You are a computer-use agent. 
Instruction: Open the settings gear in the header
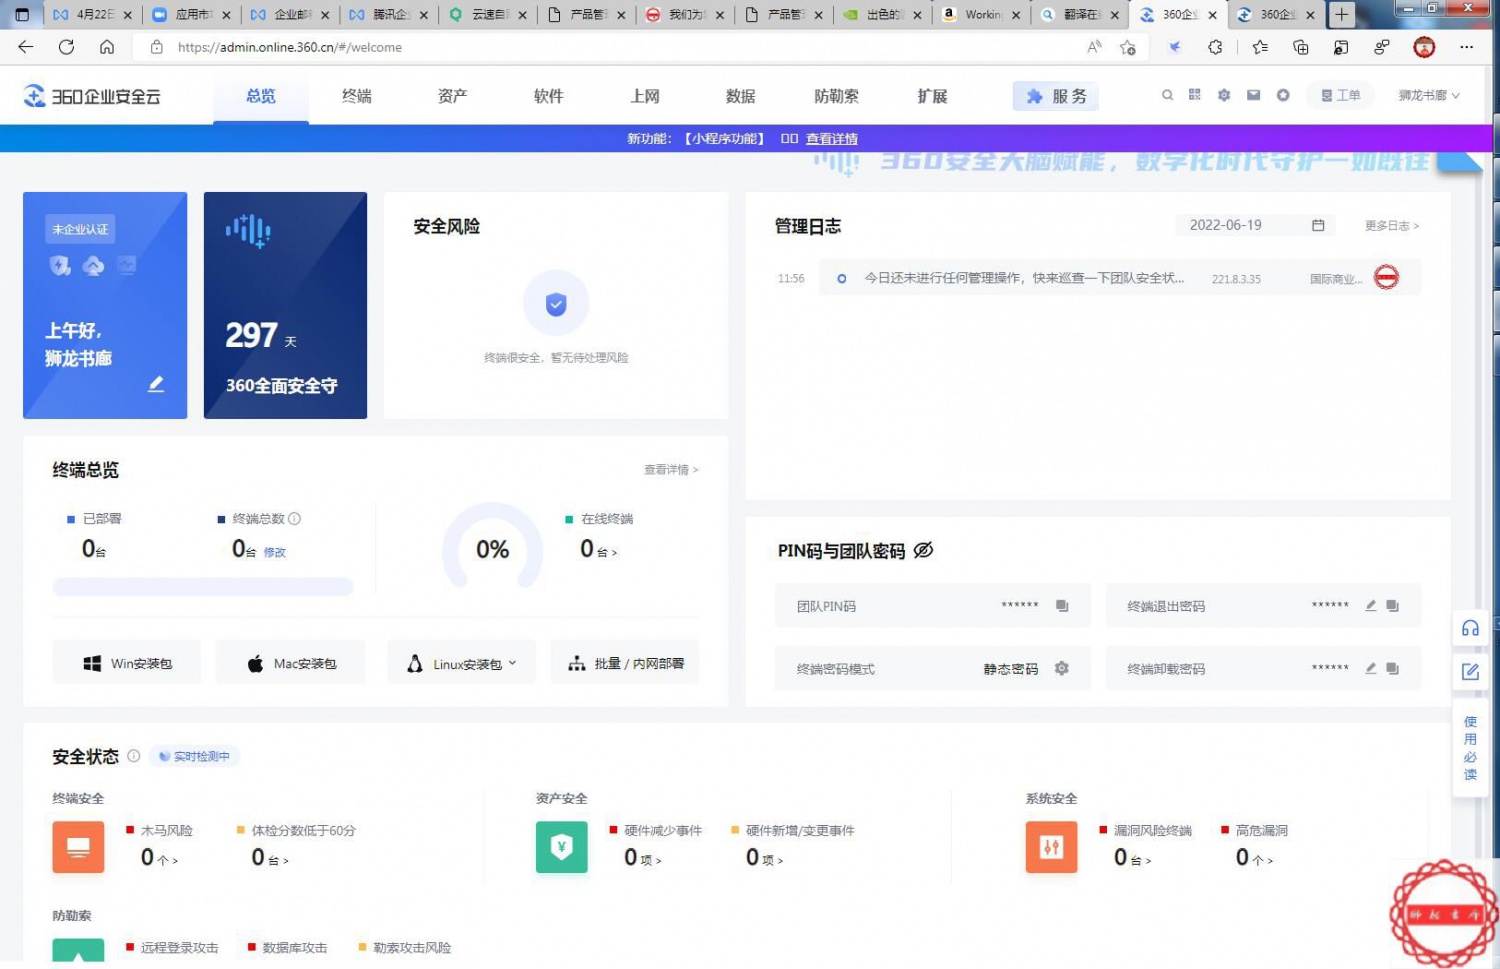(x=1224, y=95)
